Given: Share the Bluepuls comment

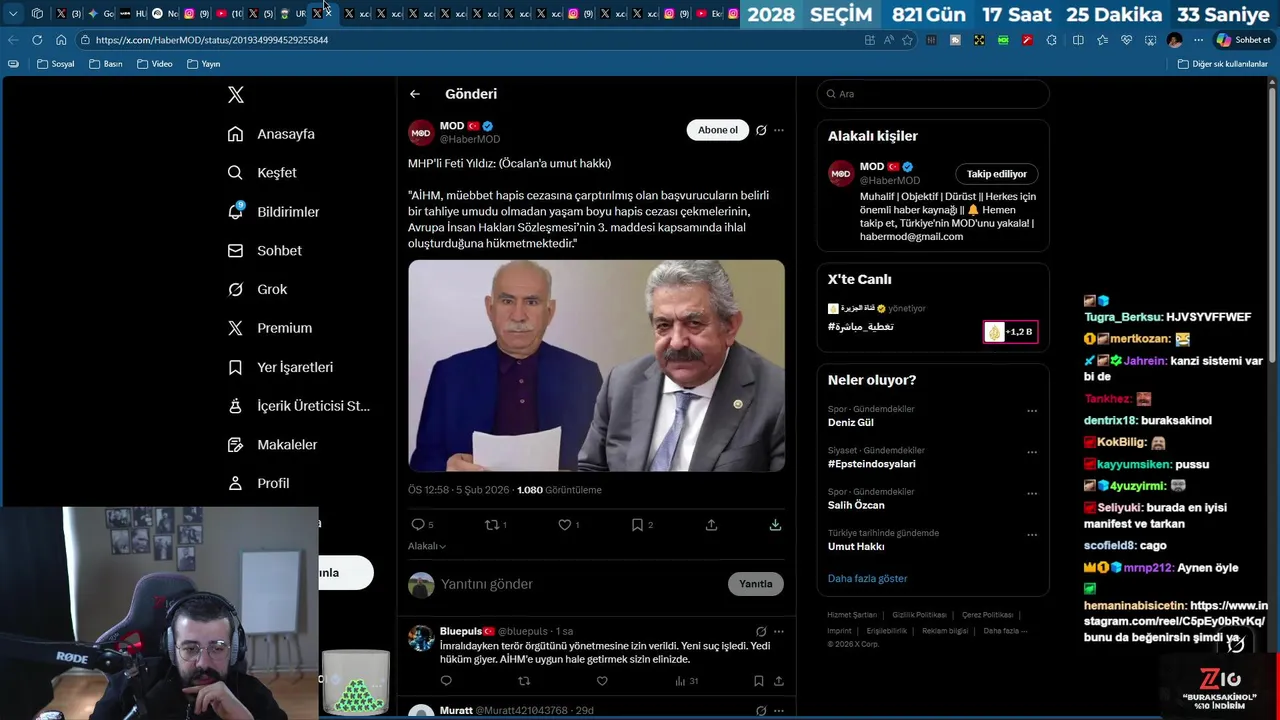Looking at the screenshot, I should (x=778, y=681).
